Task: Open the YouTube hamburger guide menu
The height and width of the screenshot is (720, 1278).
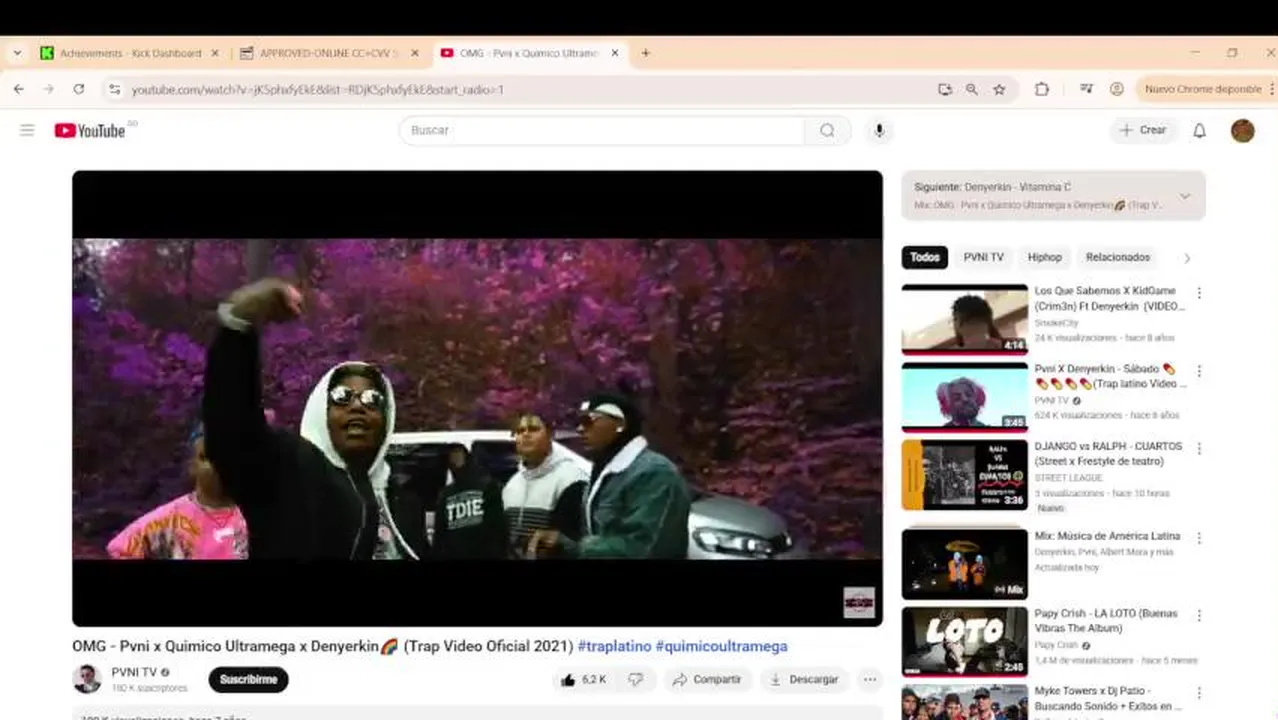Action: 27,130
